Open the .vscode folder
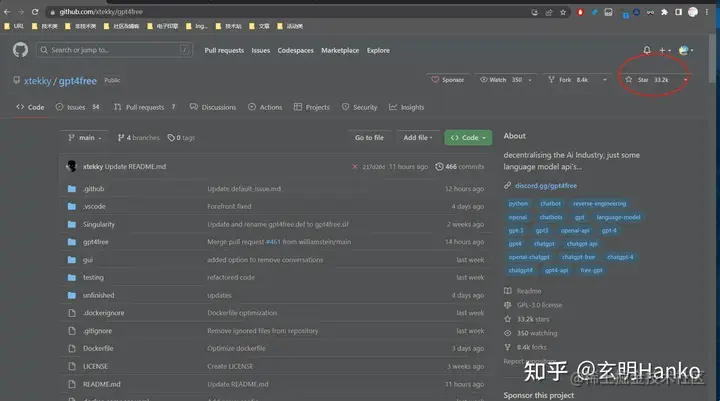The width and height of the screenshot is (720, 401). [94, 206]
